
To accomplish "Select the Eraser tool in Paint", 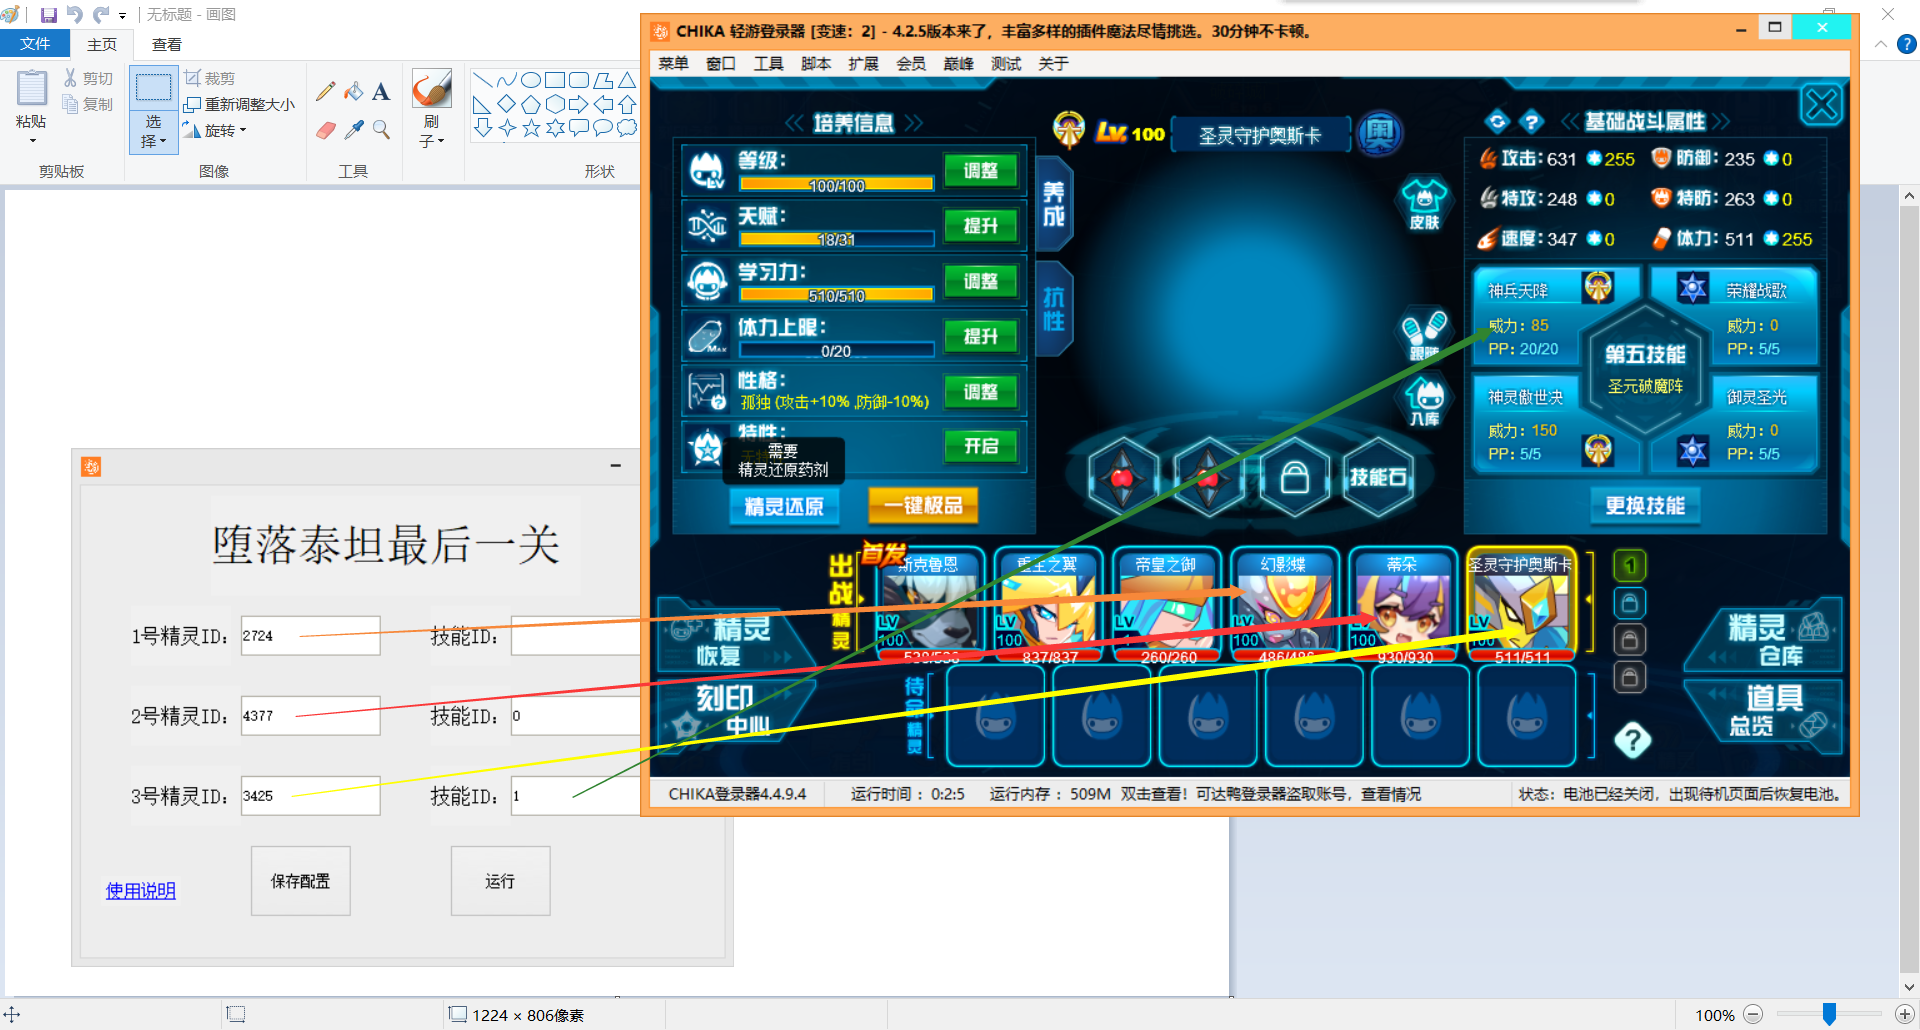I will point(326,130).
